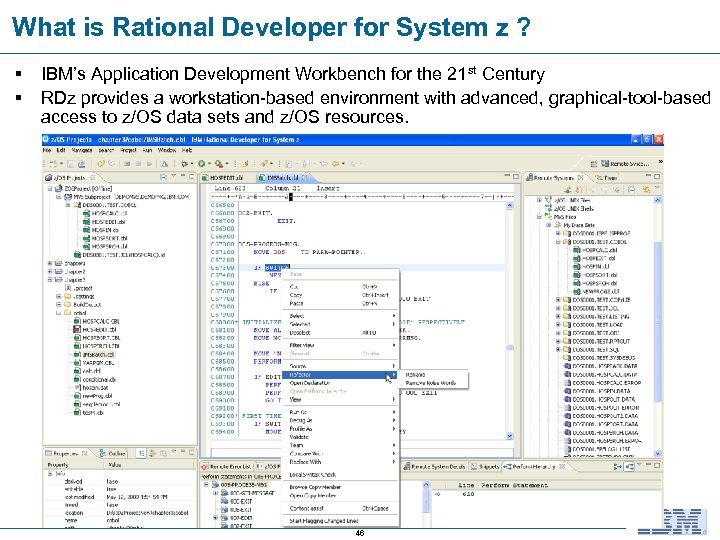Click the HOSPCALC.cbl file icon in the cobol folder
Viewport: 720px width, 540px height.
77,320
